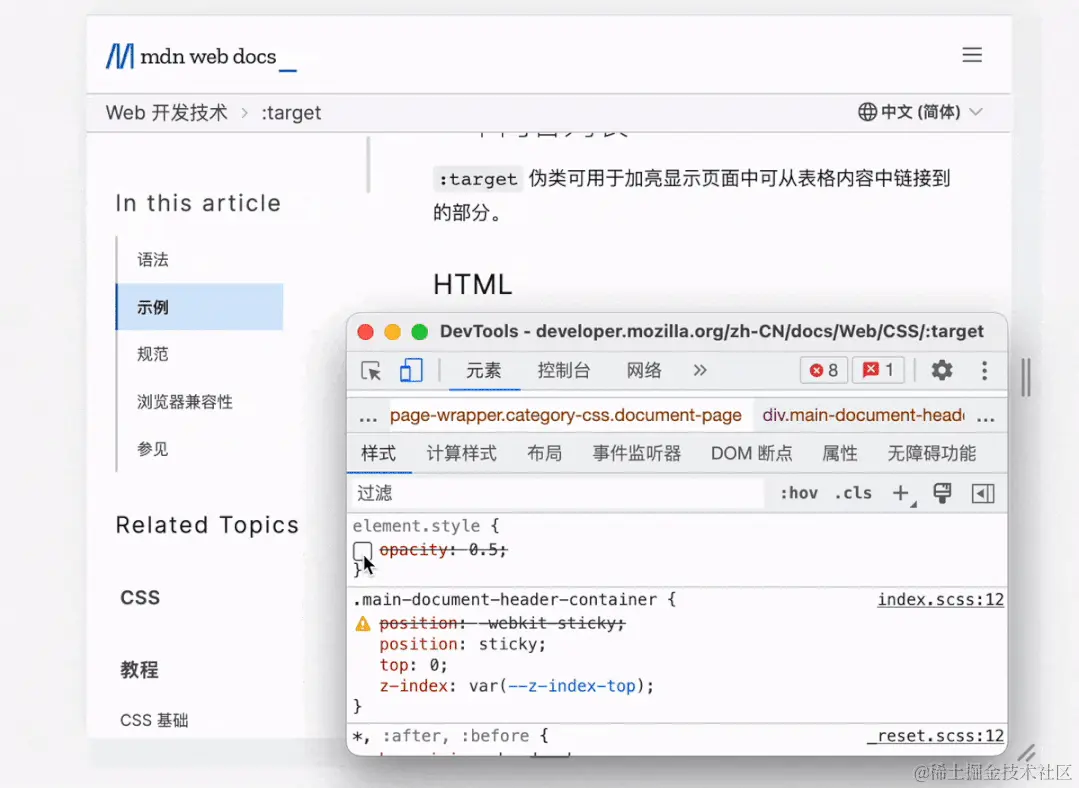The height and width of the screenshot is (788, 1079).
Task: Open the DevTools settings gear
Action: (941, 370)
